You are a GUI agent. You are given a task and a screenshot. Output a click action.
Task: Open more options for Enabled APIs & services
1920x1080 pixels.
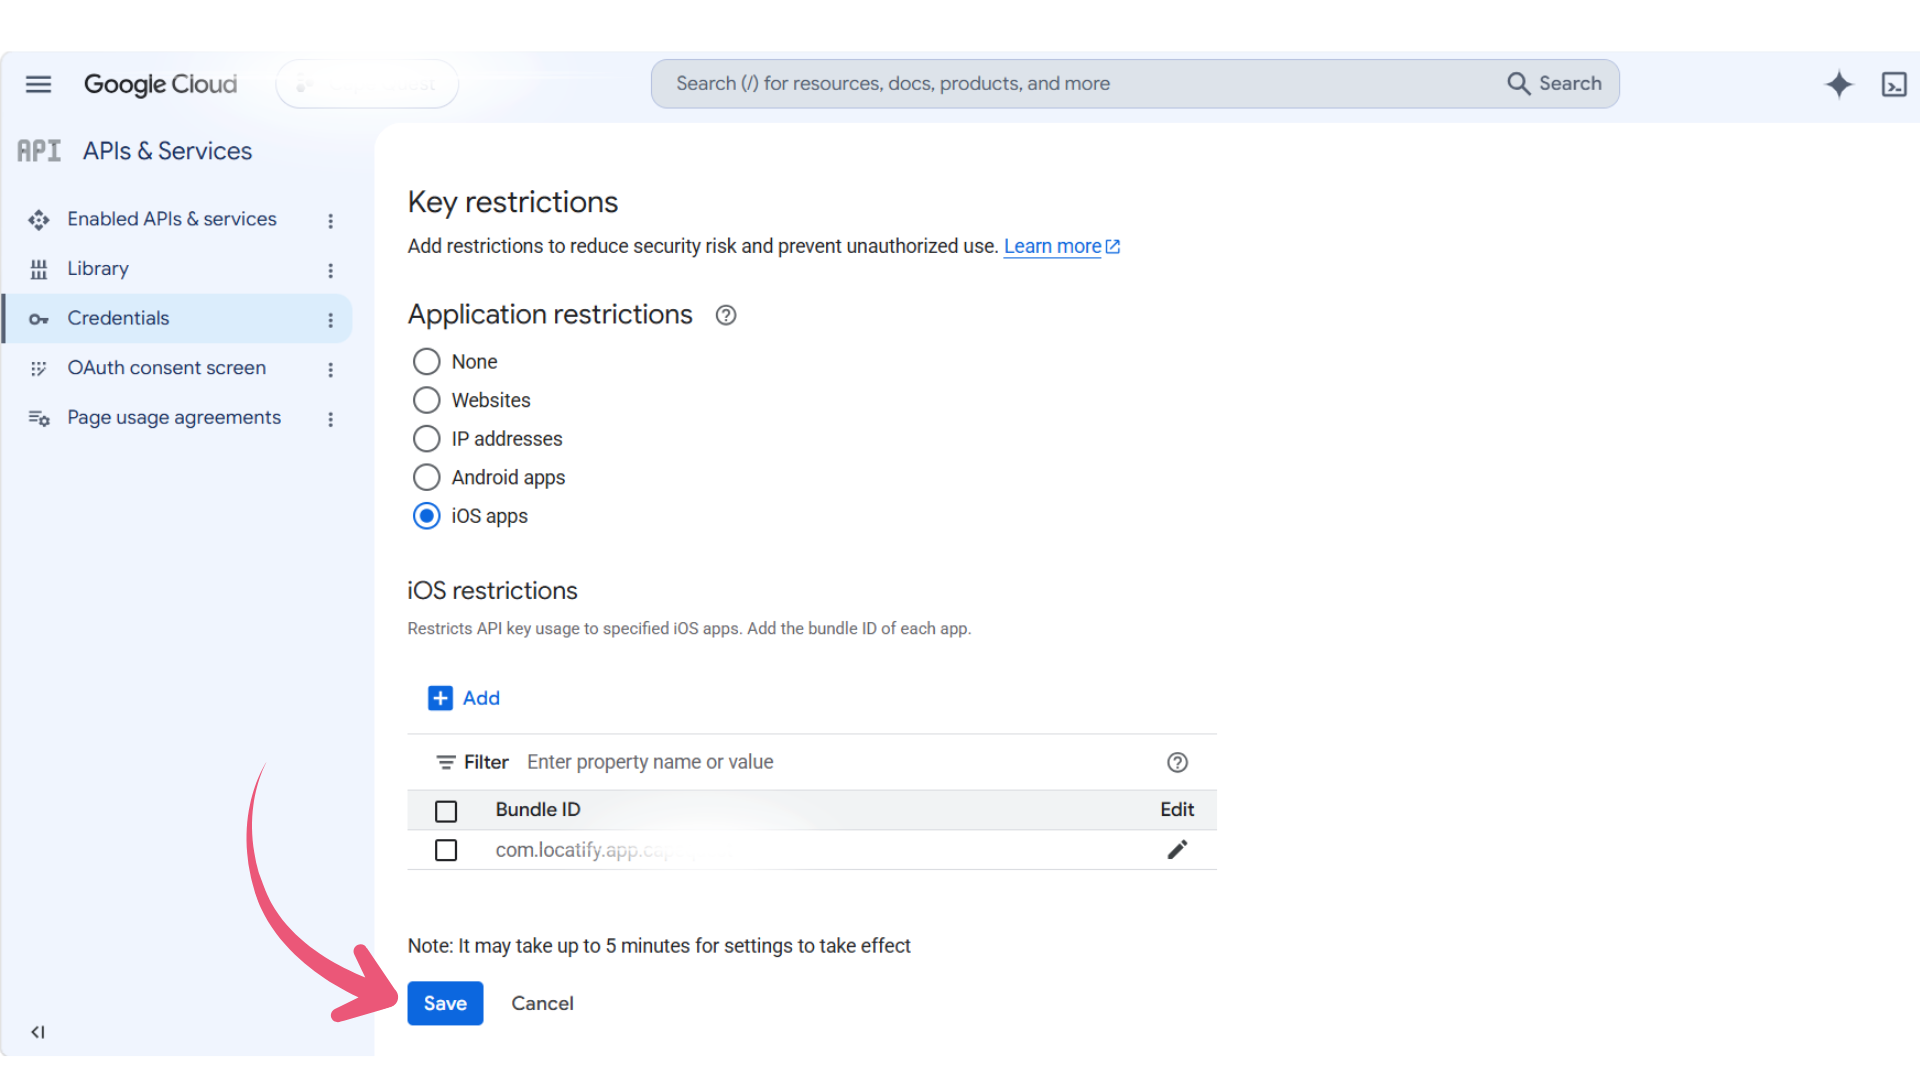pyautogui.click(x=330, y=221)
